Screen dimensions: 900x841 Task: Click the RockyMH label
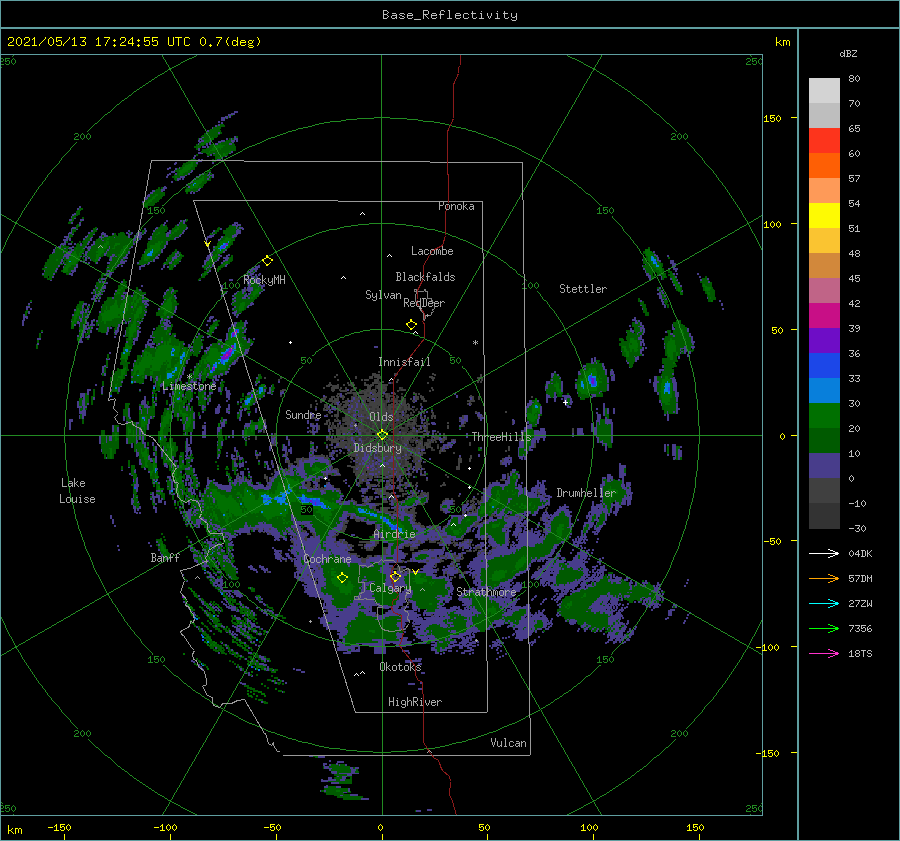264,280
